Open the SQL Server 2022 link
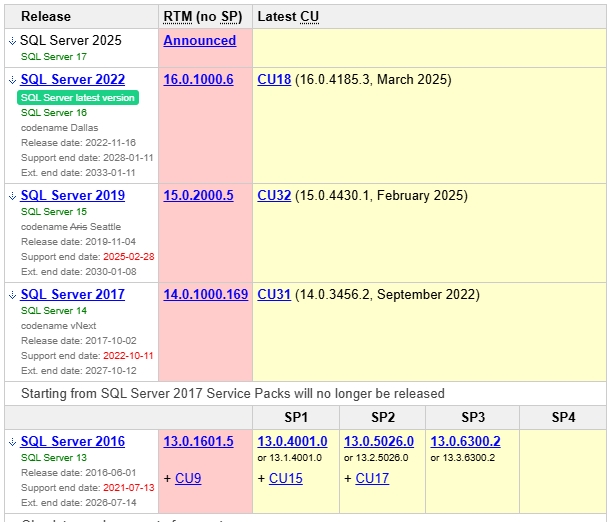Screen dimensions: 616x522 click(x=73, y=79)
